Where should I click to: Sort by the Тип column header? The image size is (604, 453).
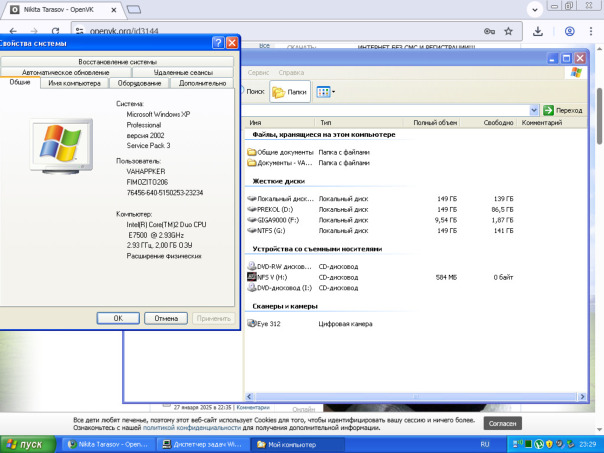[x=359, y=122]
